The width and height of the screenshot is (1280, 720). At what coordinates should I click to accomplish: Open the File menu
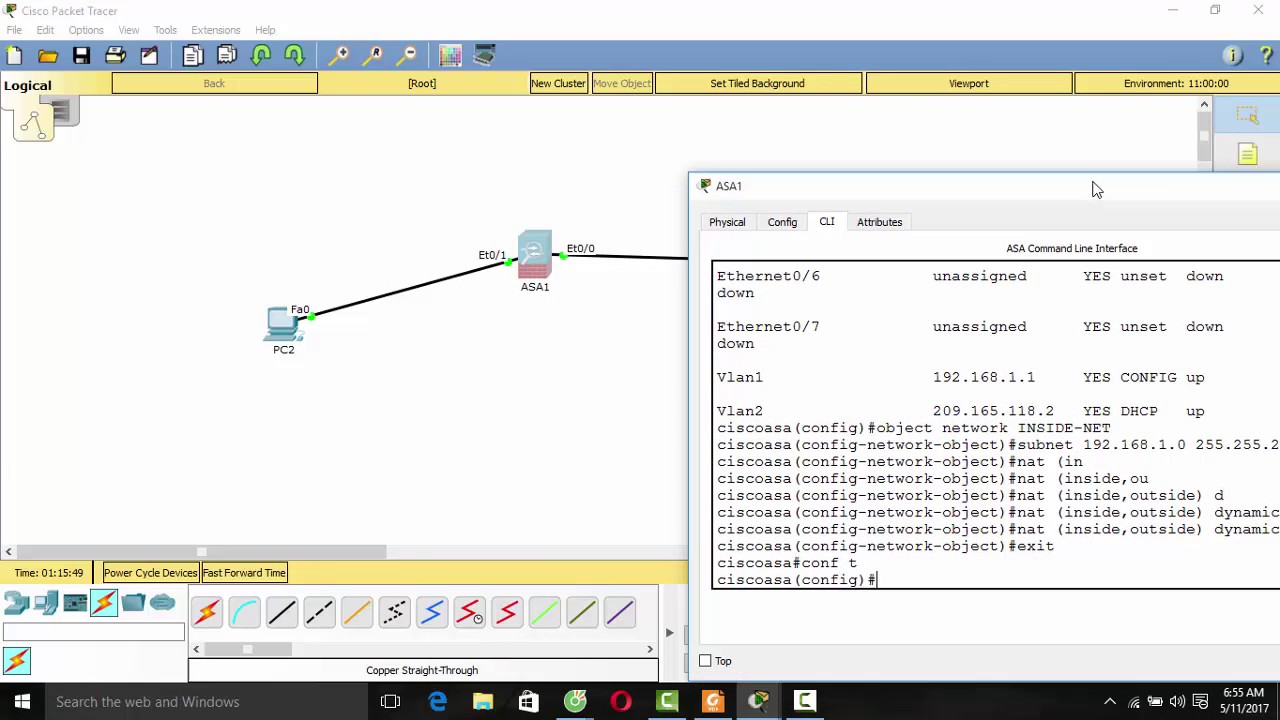coord(14,30)
